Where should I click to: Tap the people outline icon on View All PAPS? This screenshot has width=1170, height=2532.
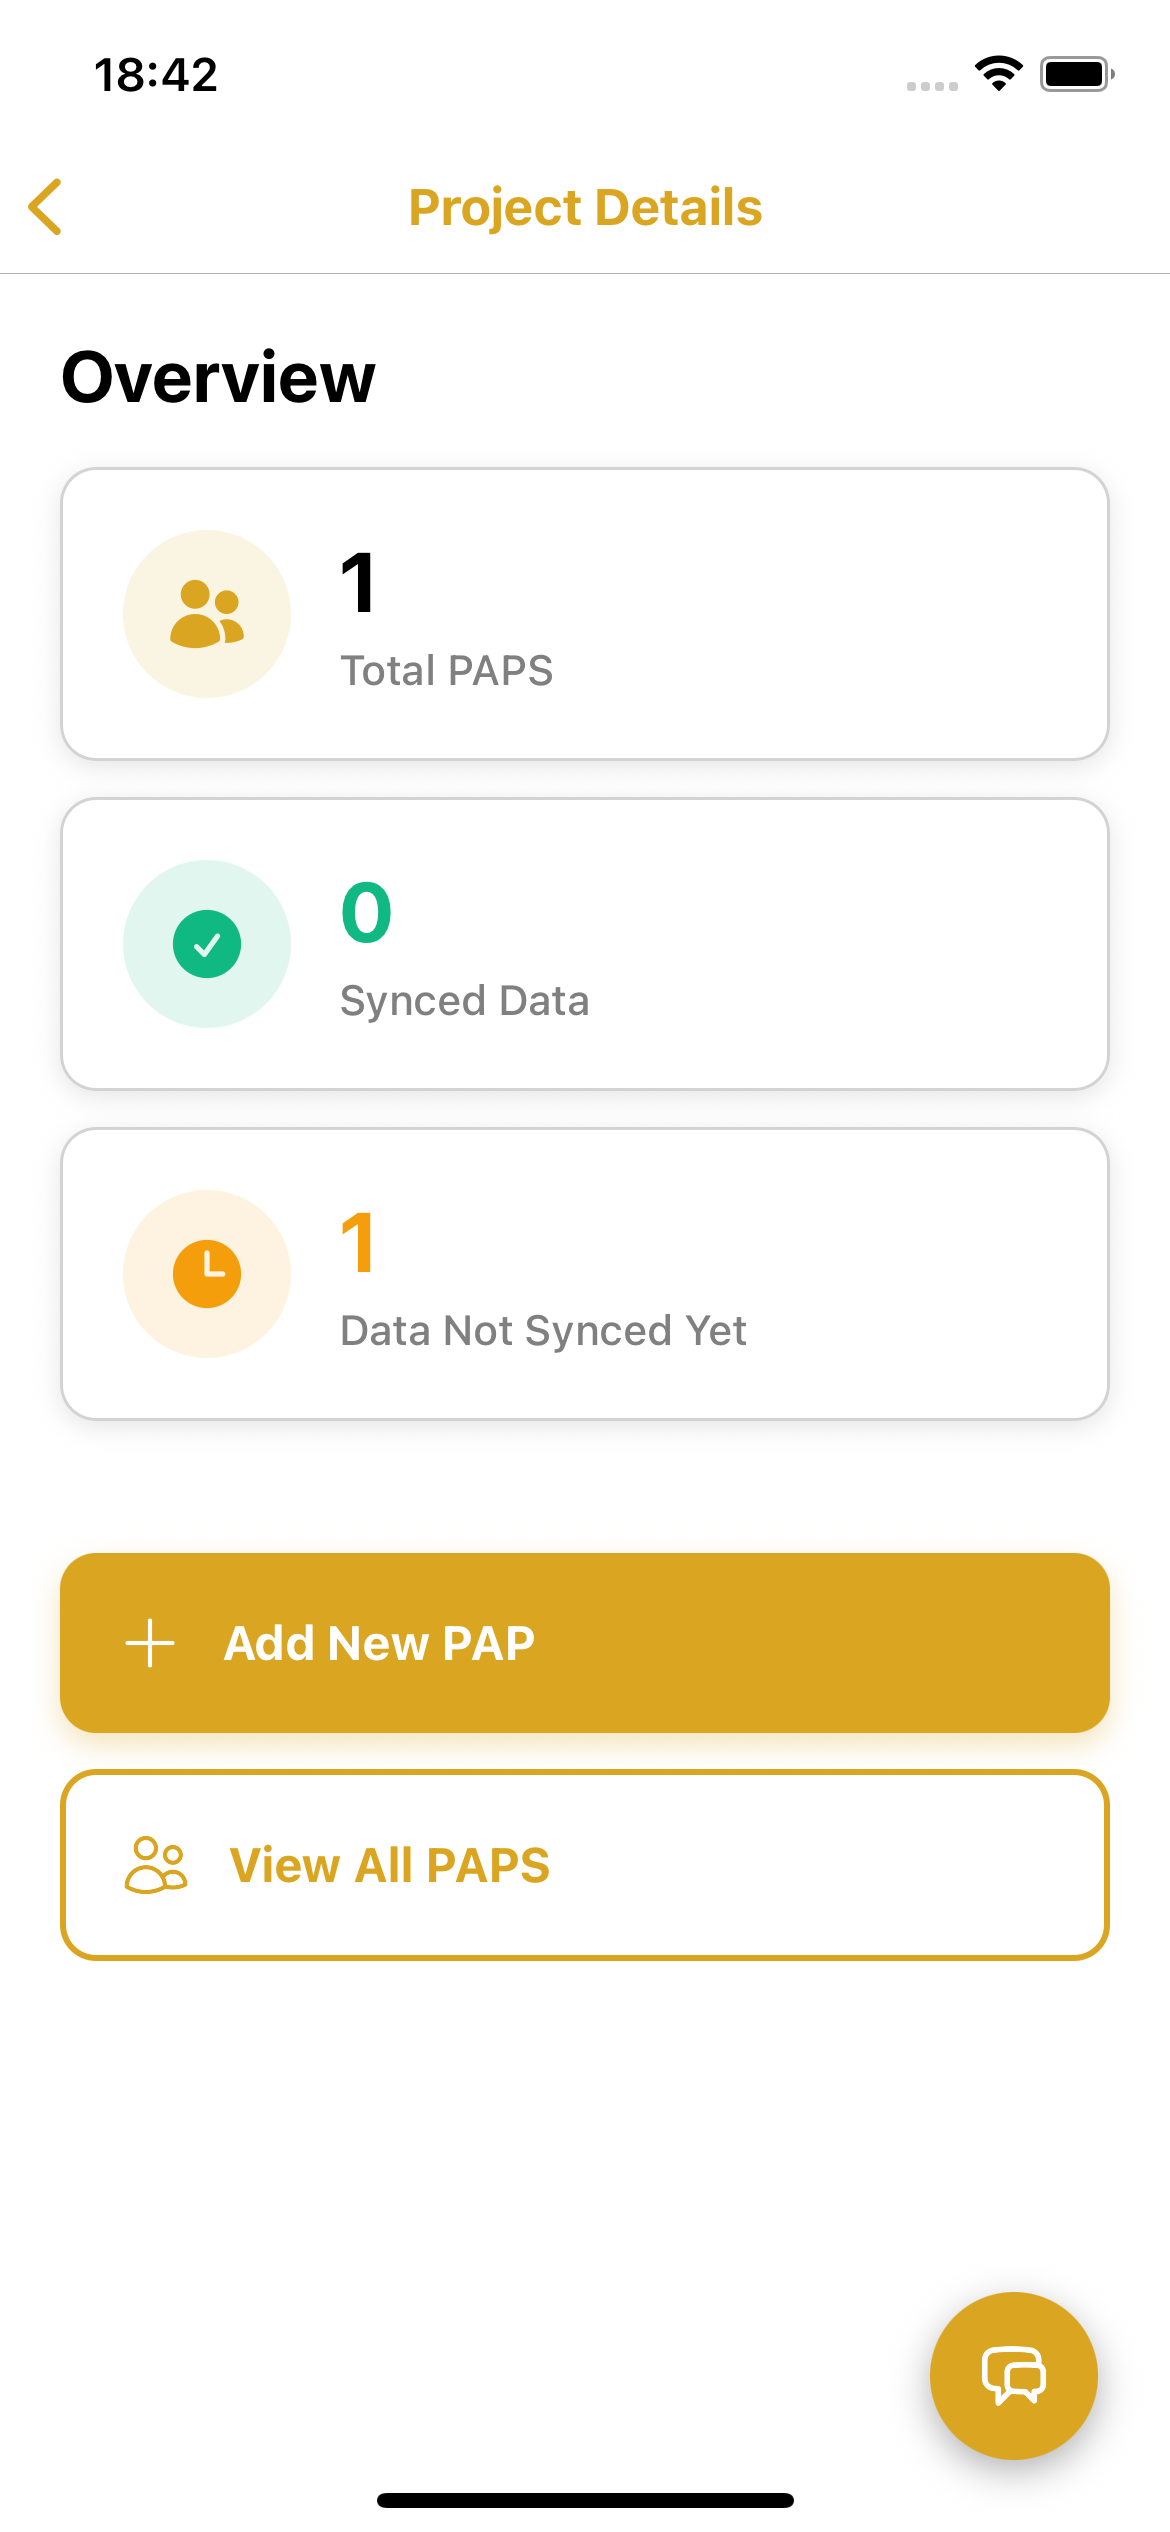coord(156,1865)
